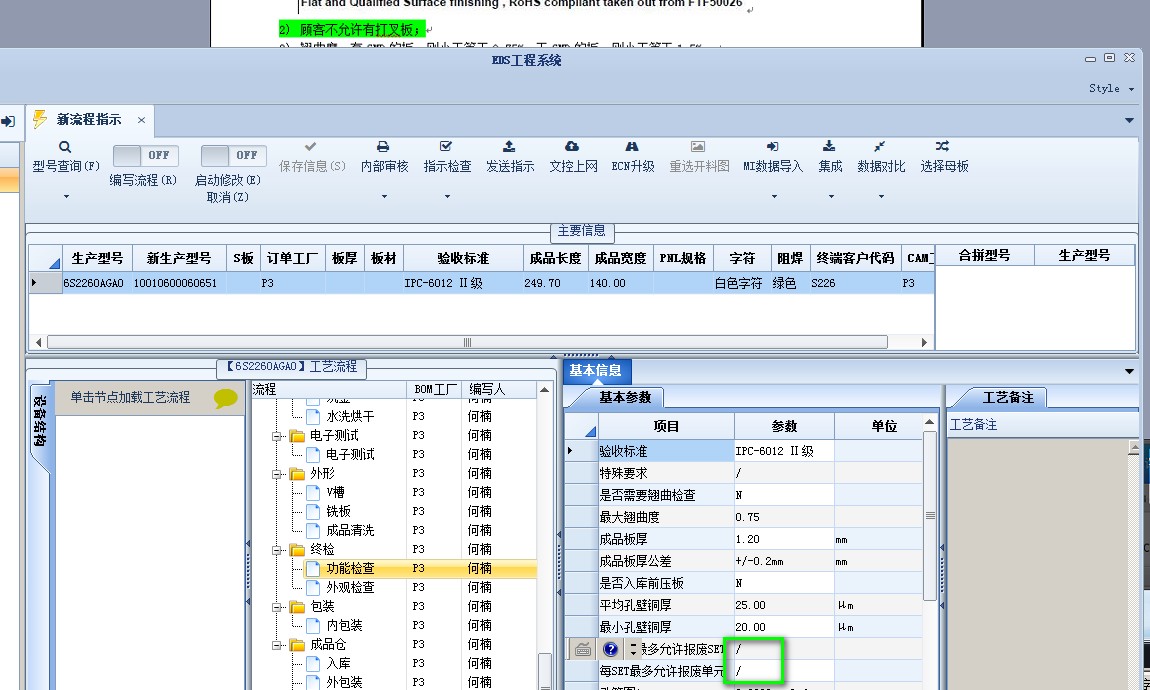This screenshot has width=1150, height=690.
Task: Expand dropdown under 数据对比
Action: [x=882, y=197]
